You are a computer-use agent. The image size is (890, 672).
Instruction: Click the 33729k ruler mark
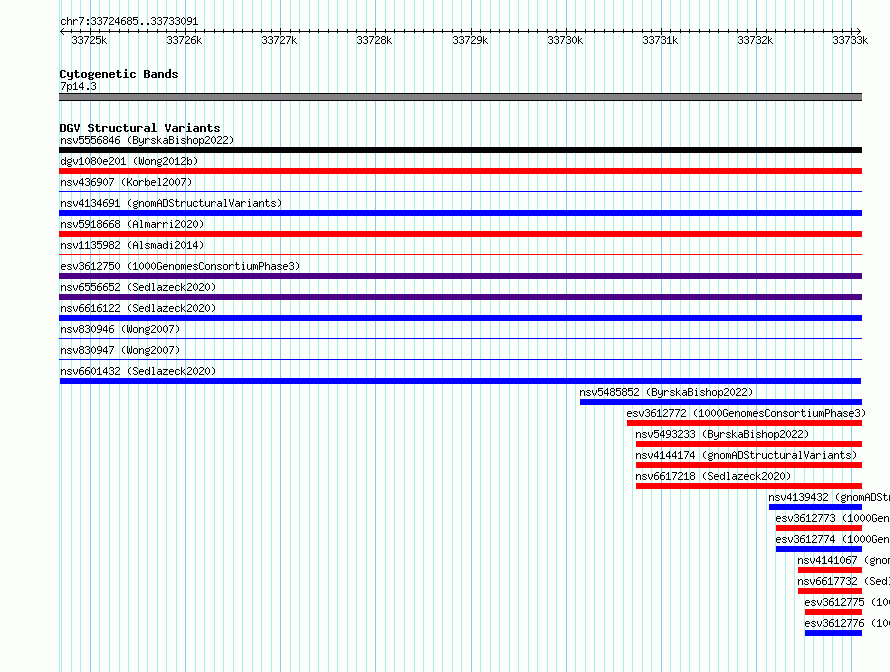pyautogui.click(x=470, y=40)
